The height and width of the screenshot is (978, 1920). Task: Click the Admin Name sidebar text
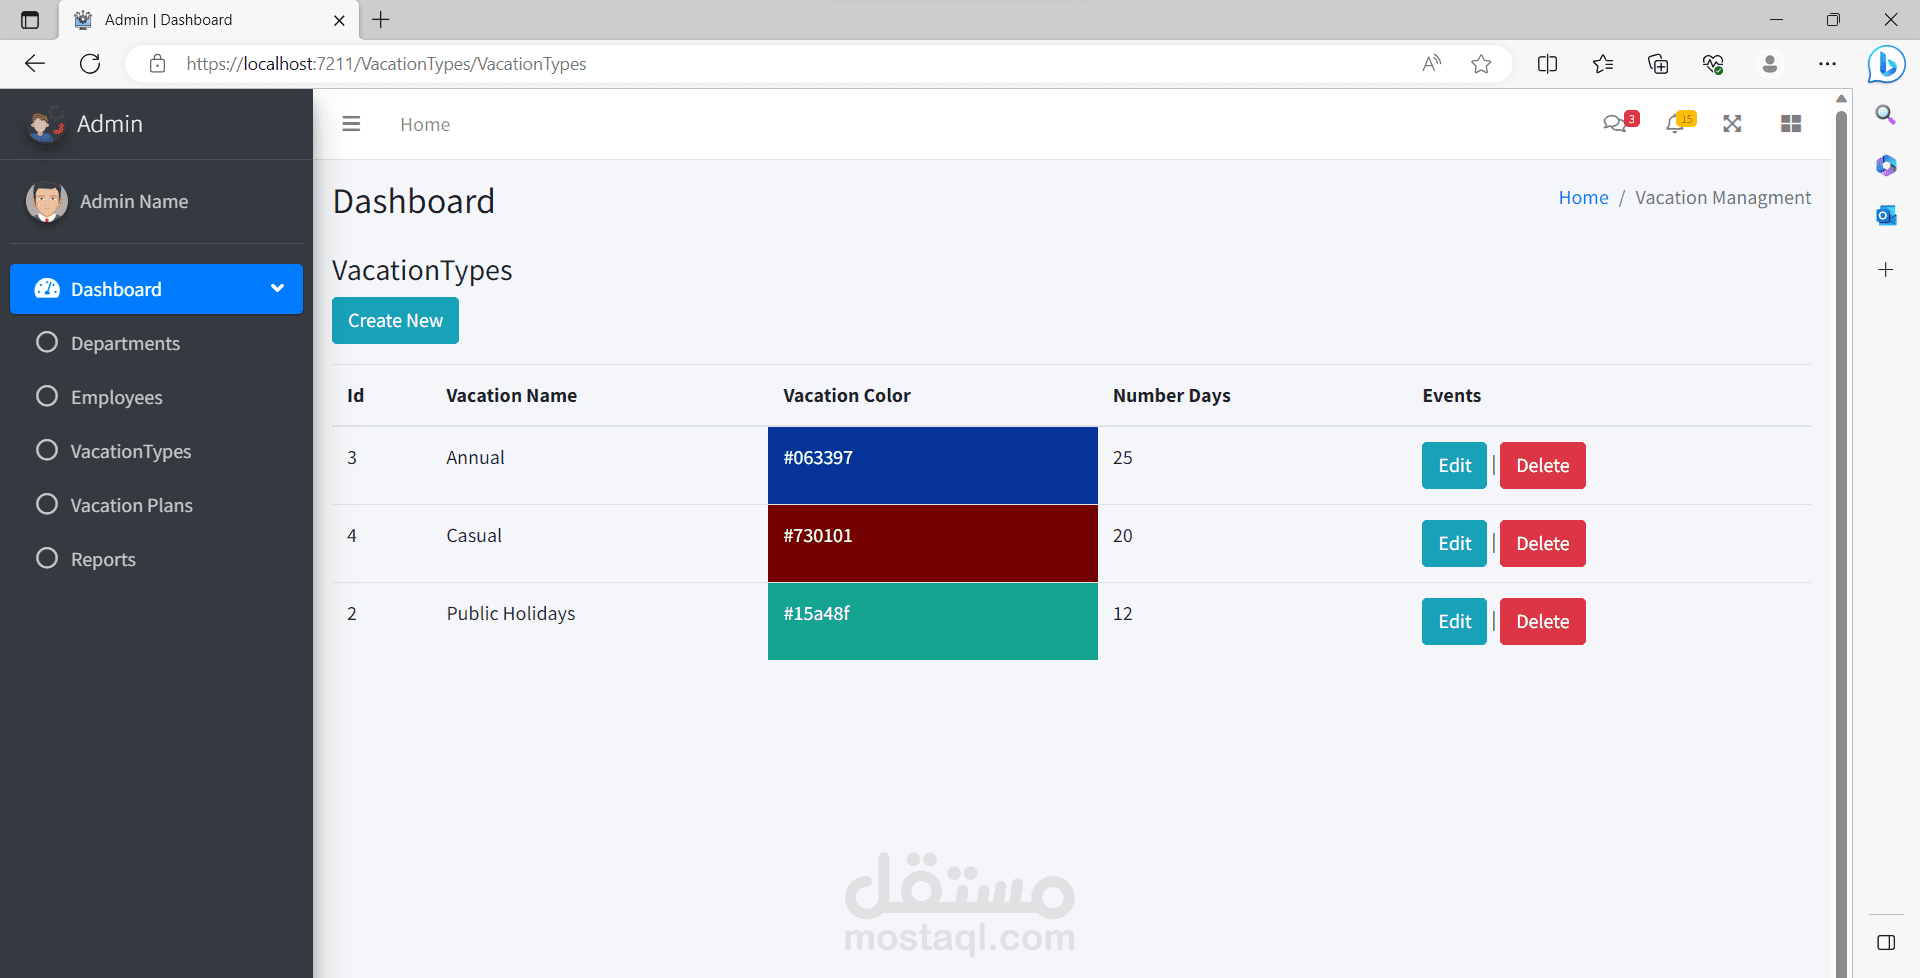(134, 201)
